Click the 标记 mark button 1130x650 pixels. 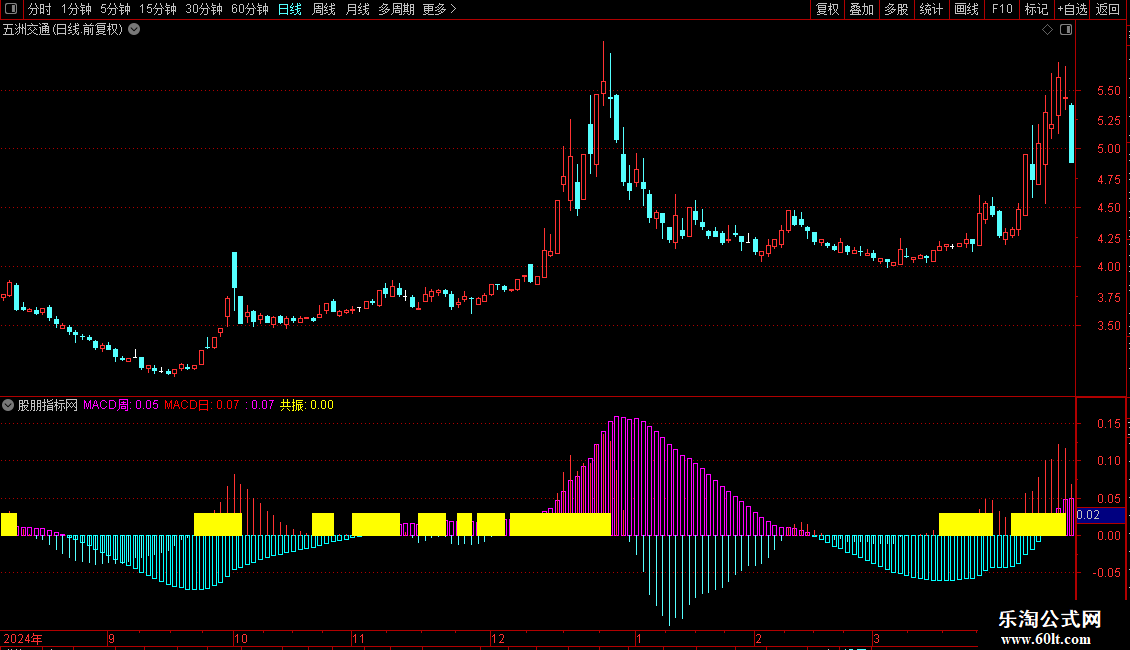pos(1036,9)
